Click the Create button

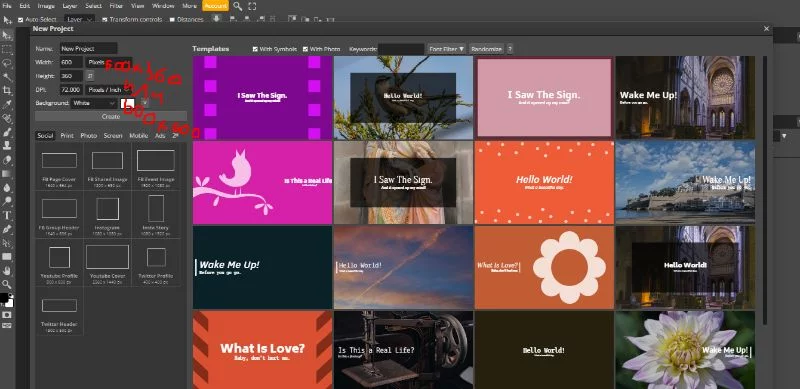[111, 116]
